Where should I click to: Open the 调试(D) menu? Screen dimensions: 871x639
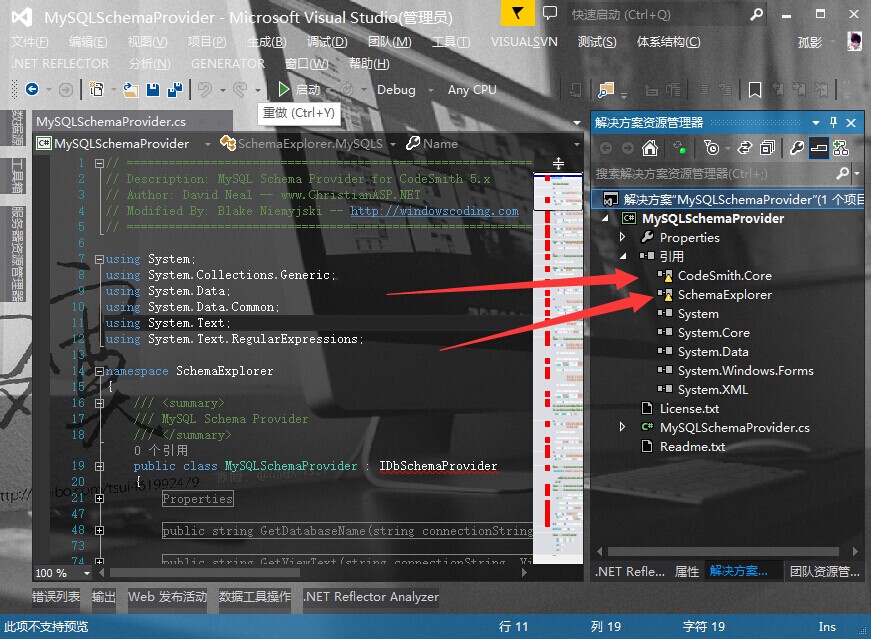tap(327, 42)
